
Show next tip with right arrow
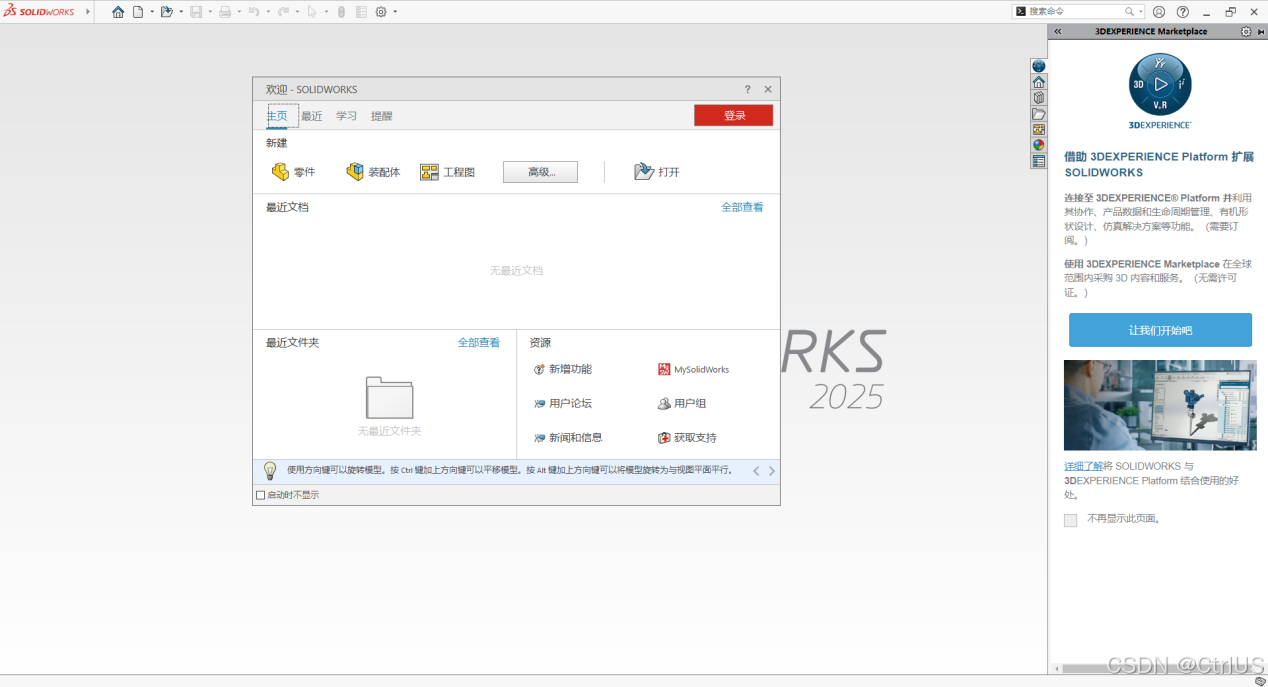click(771, 471)
